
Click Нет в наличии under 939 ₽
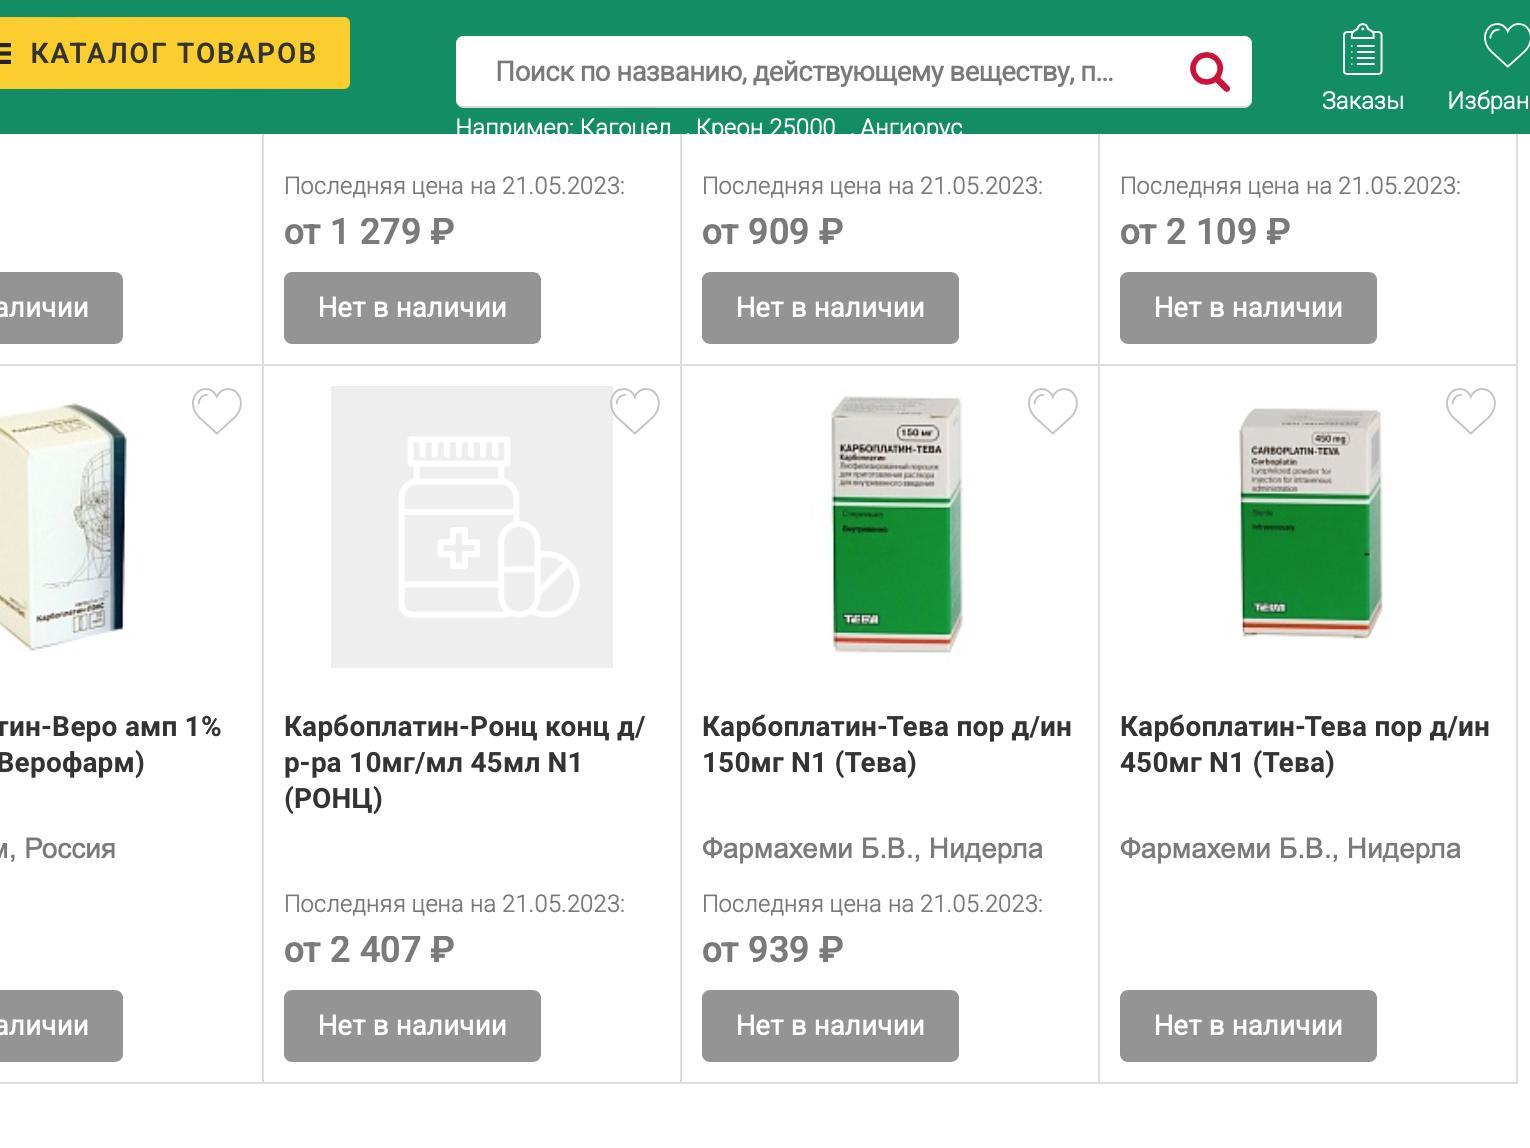[830, 1026]
